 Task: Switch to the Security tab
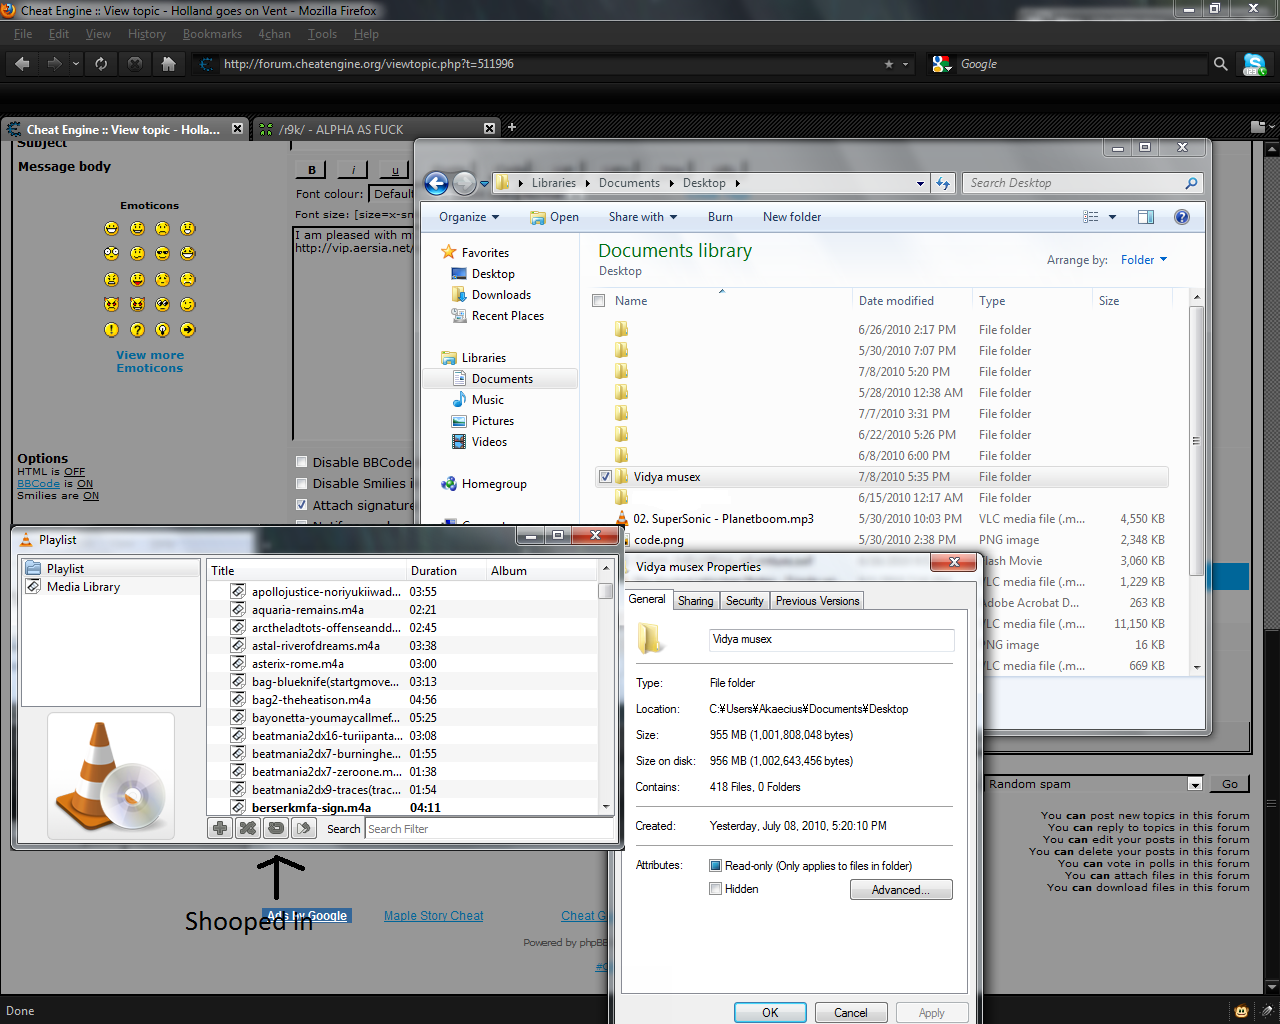[745, 601]
